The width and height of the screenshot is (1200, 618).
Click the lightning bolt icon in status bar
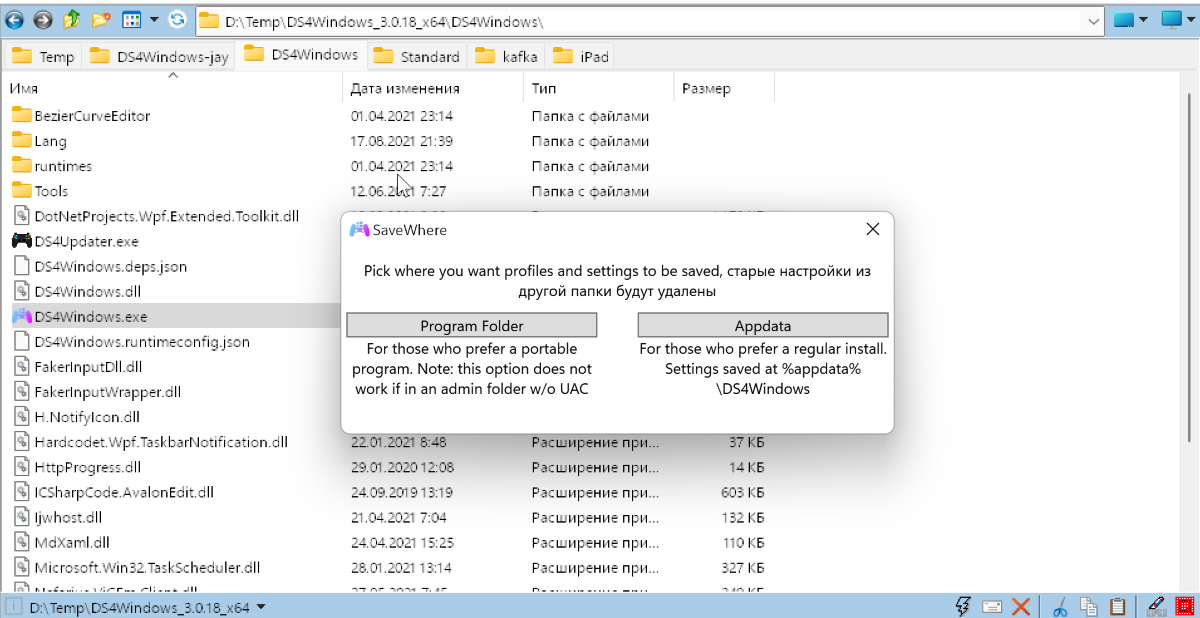tap(964, 606)
